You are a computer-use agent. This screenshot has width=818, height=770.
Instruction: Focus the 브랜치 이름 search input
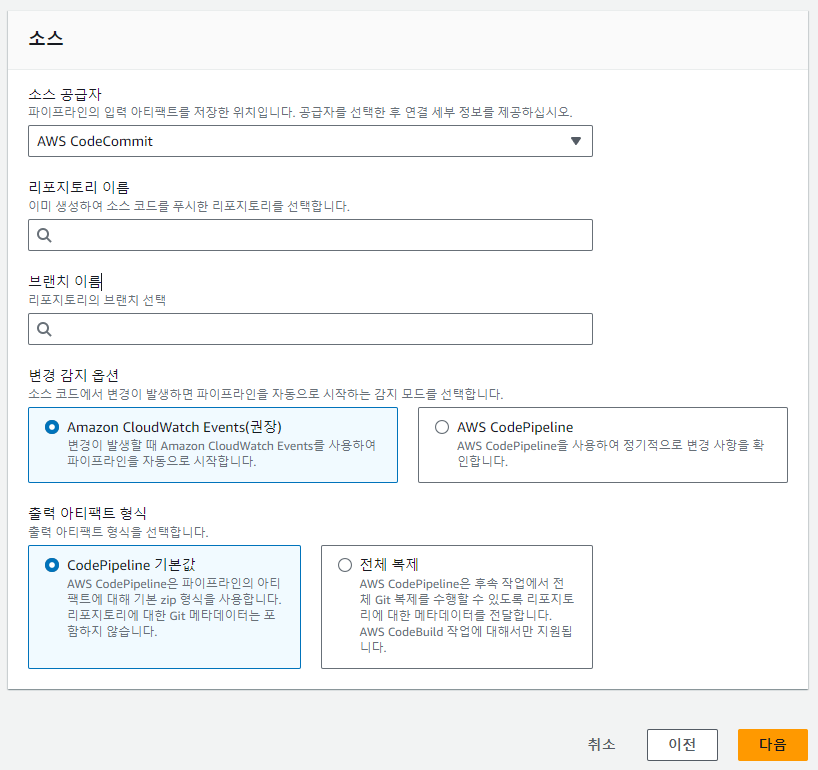point(310,329)
